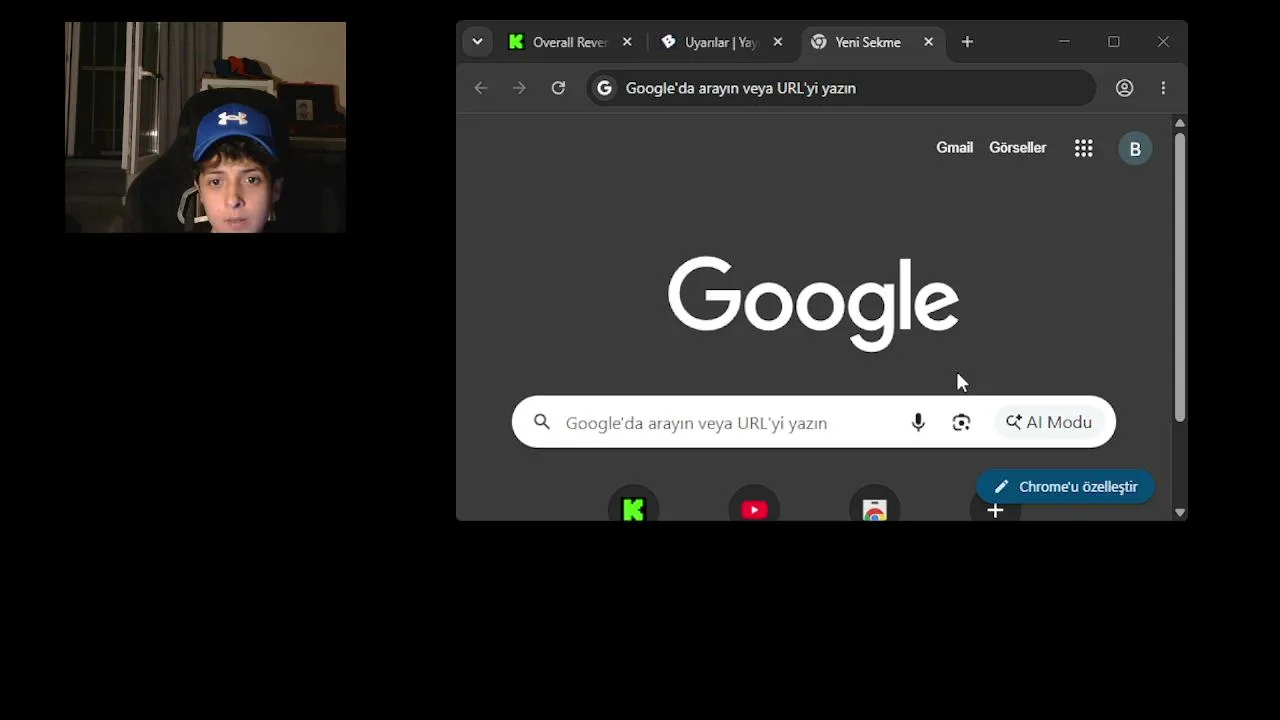Select the Yeni Sekme tab
The width and height of the screenshot is (1280, 720).
tap(873, 42)
